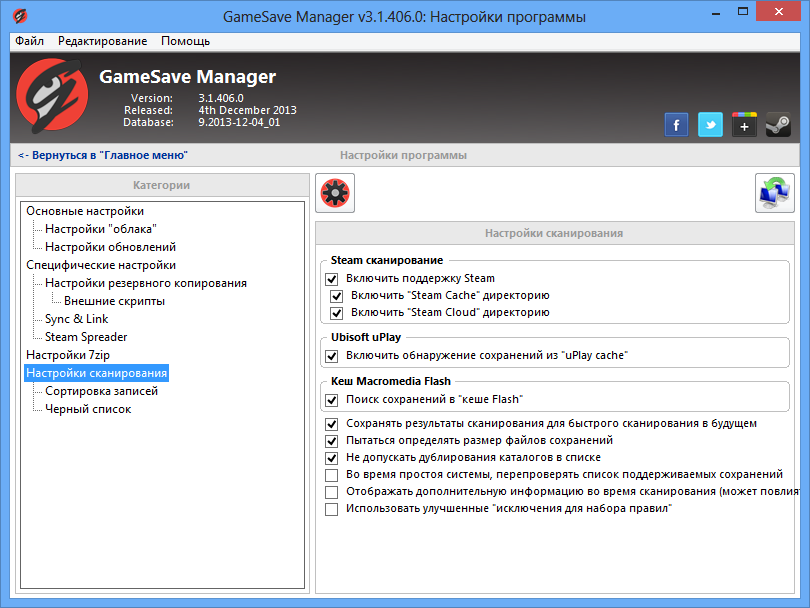This screenshot has width=810, height=608.
Task: Select Настройки 7zip category
Action: click(x=68, y=355)
